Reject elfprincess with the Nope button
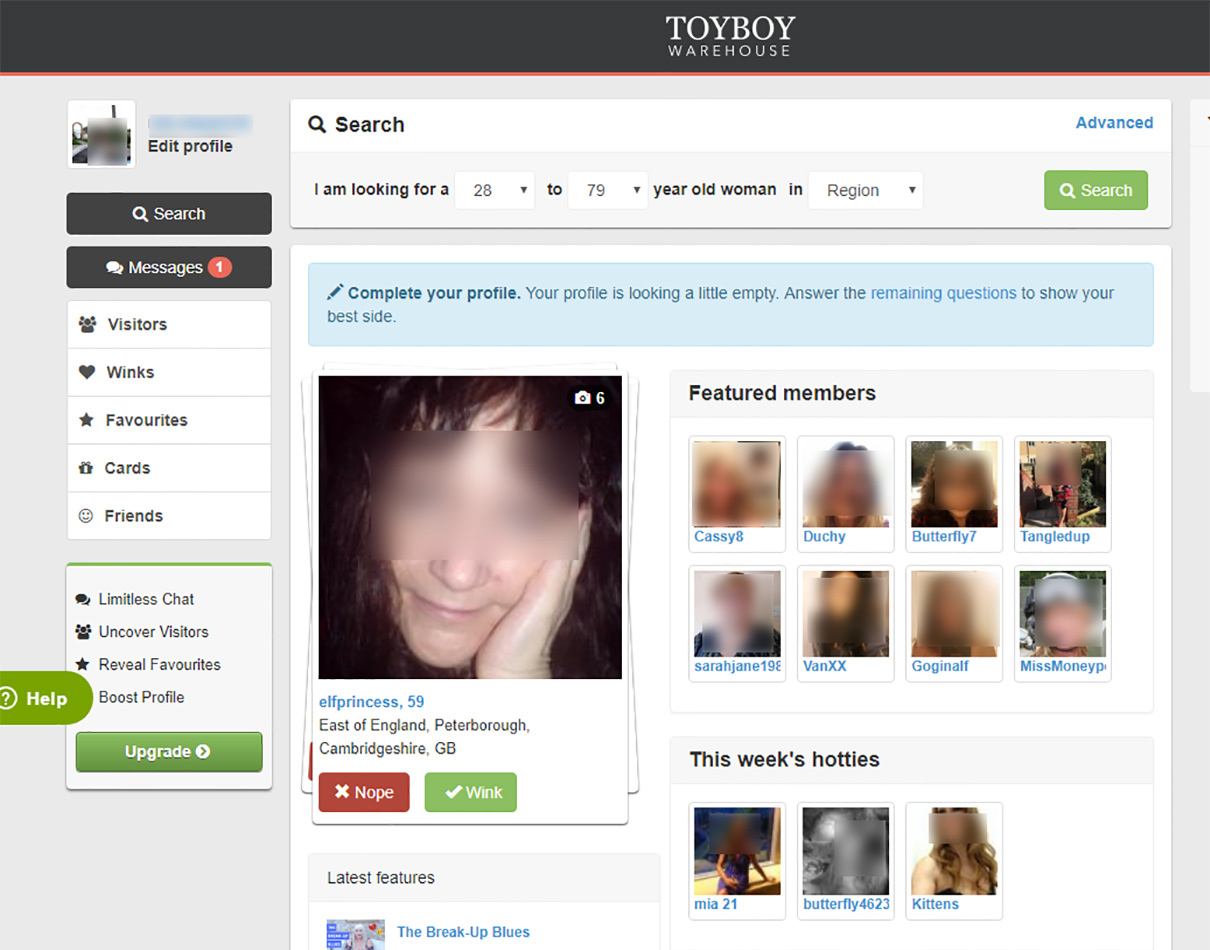This screenshot has width=1210, height=950. [364, 792]
